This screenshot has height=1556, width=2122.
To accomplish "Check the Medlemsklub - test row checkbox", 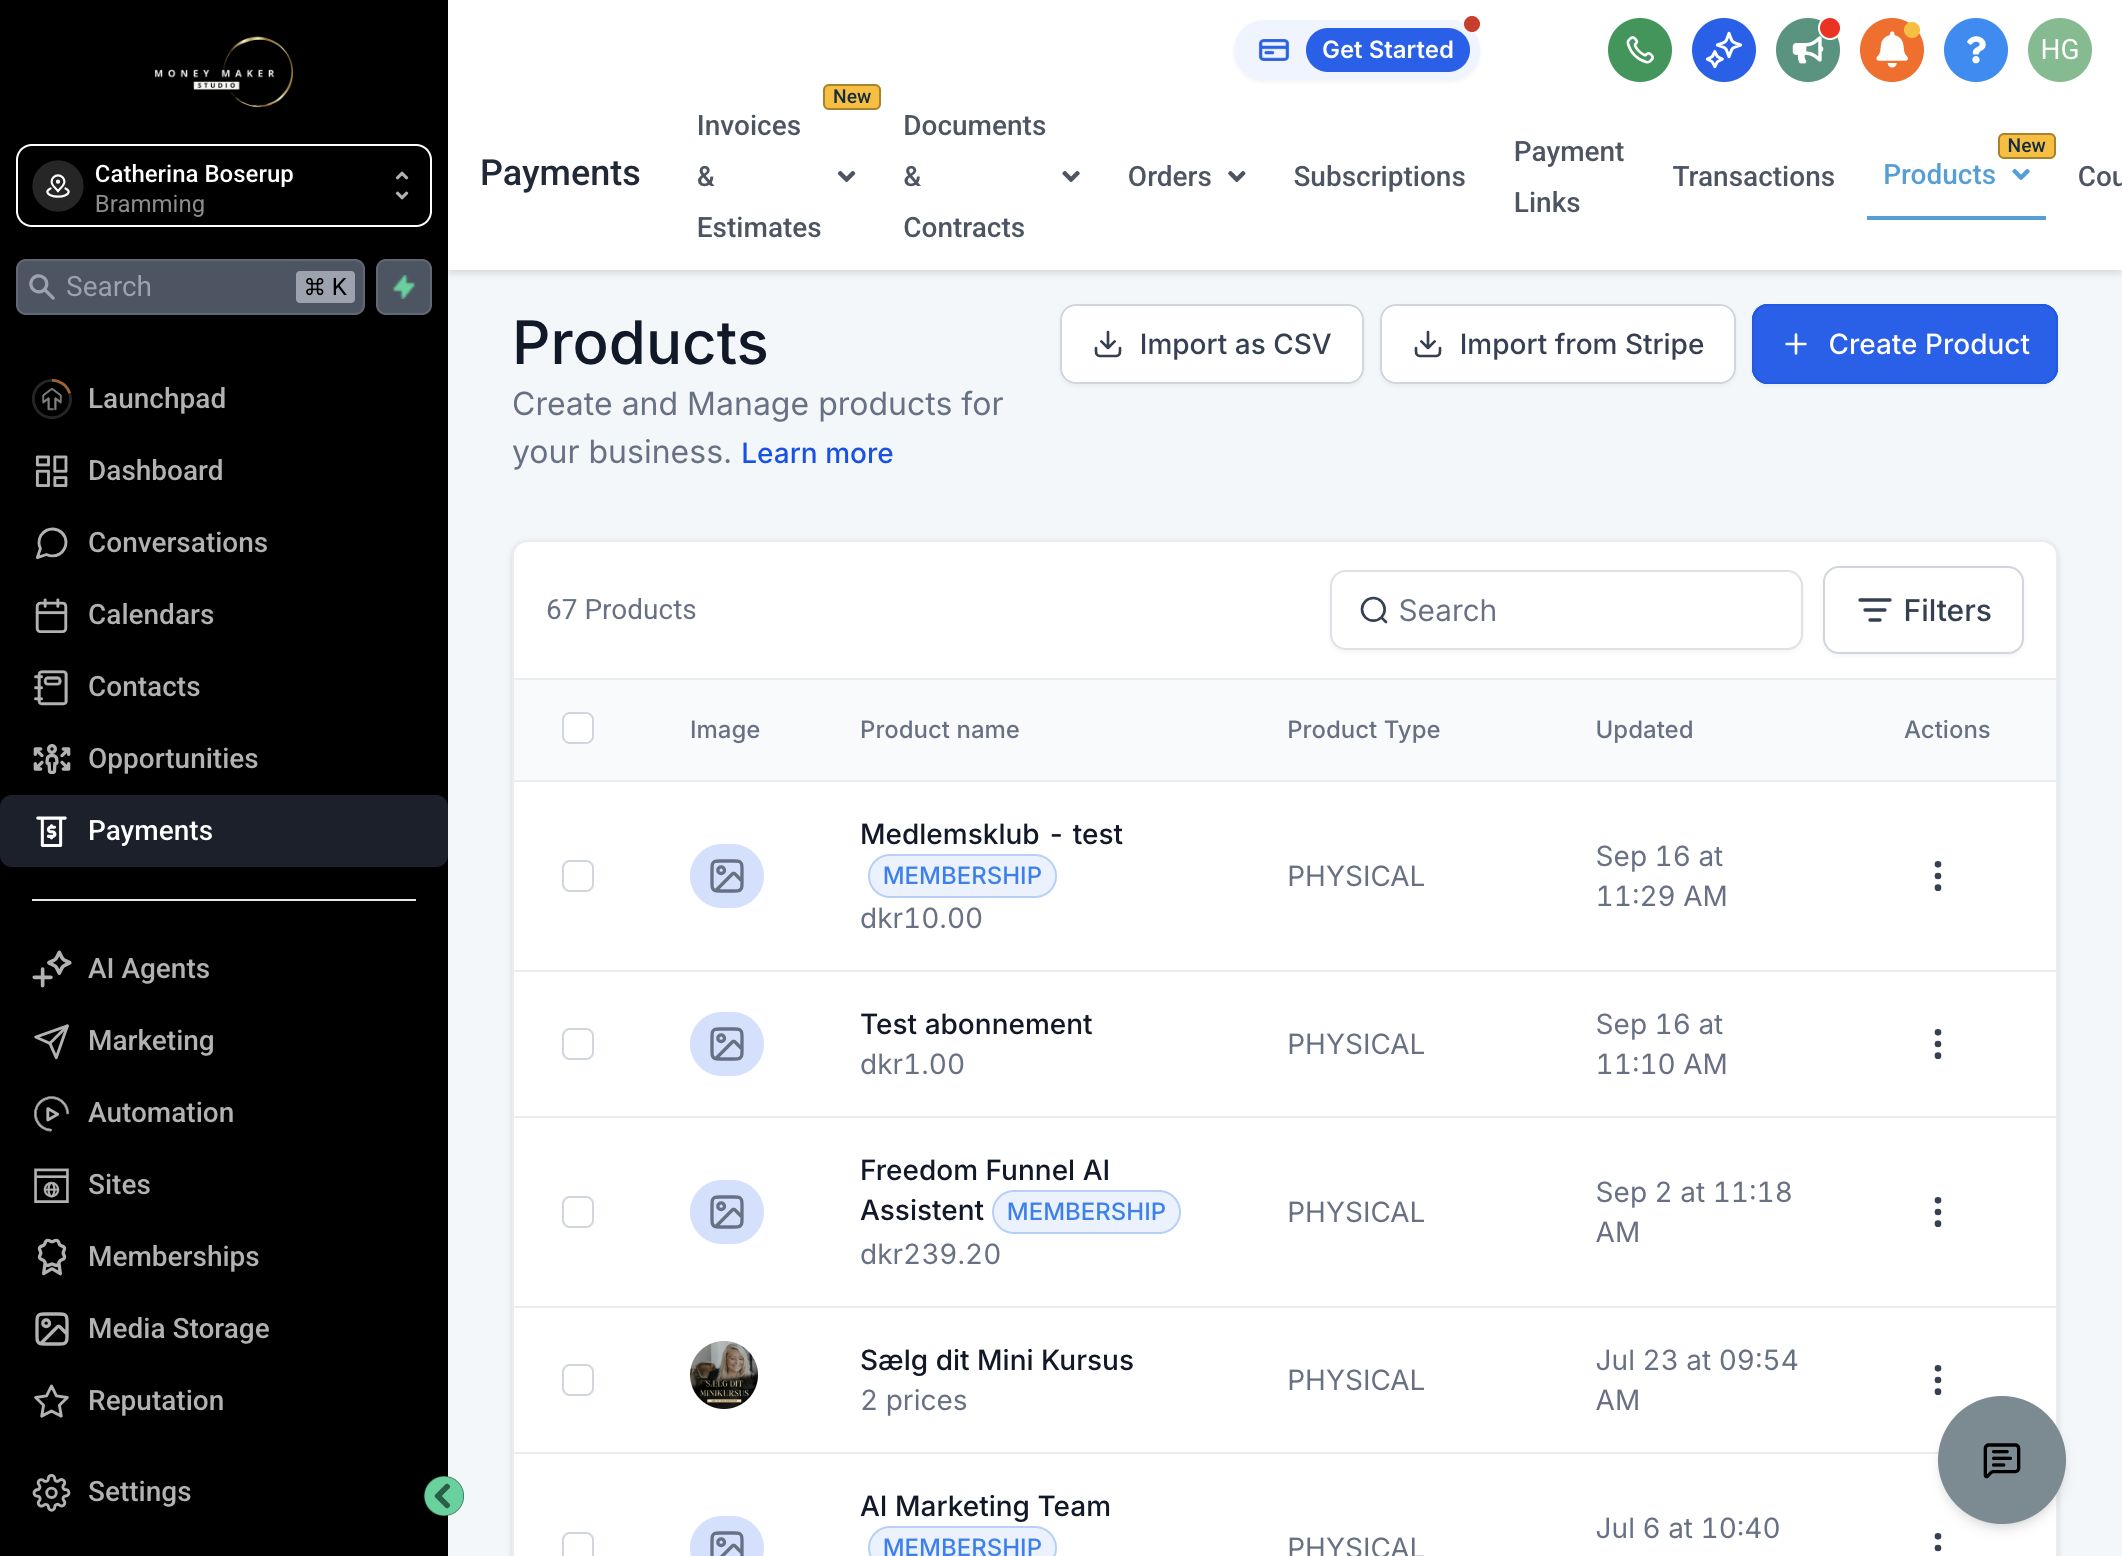I will [x=578, y=876].
